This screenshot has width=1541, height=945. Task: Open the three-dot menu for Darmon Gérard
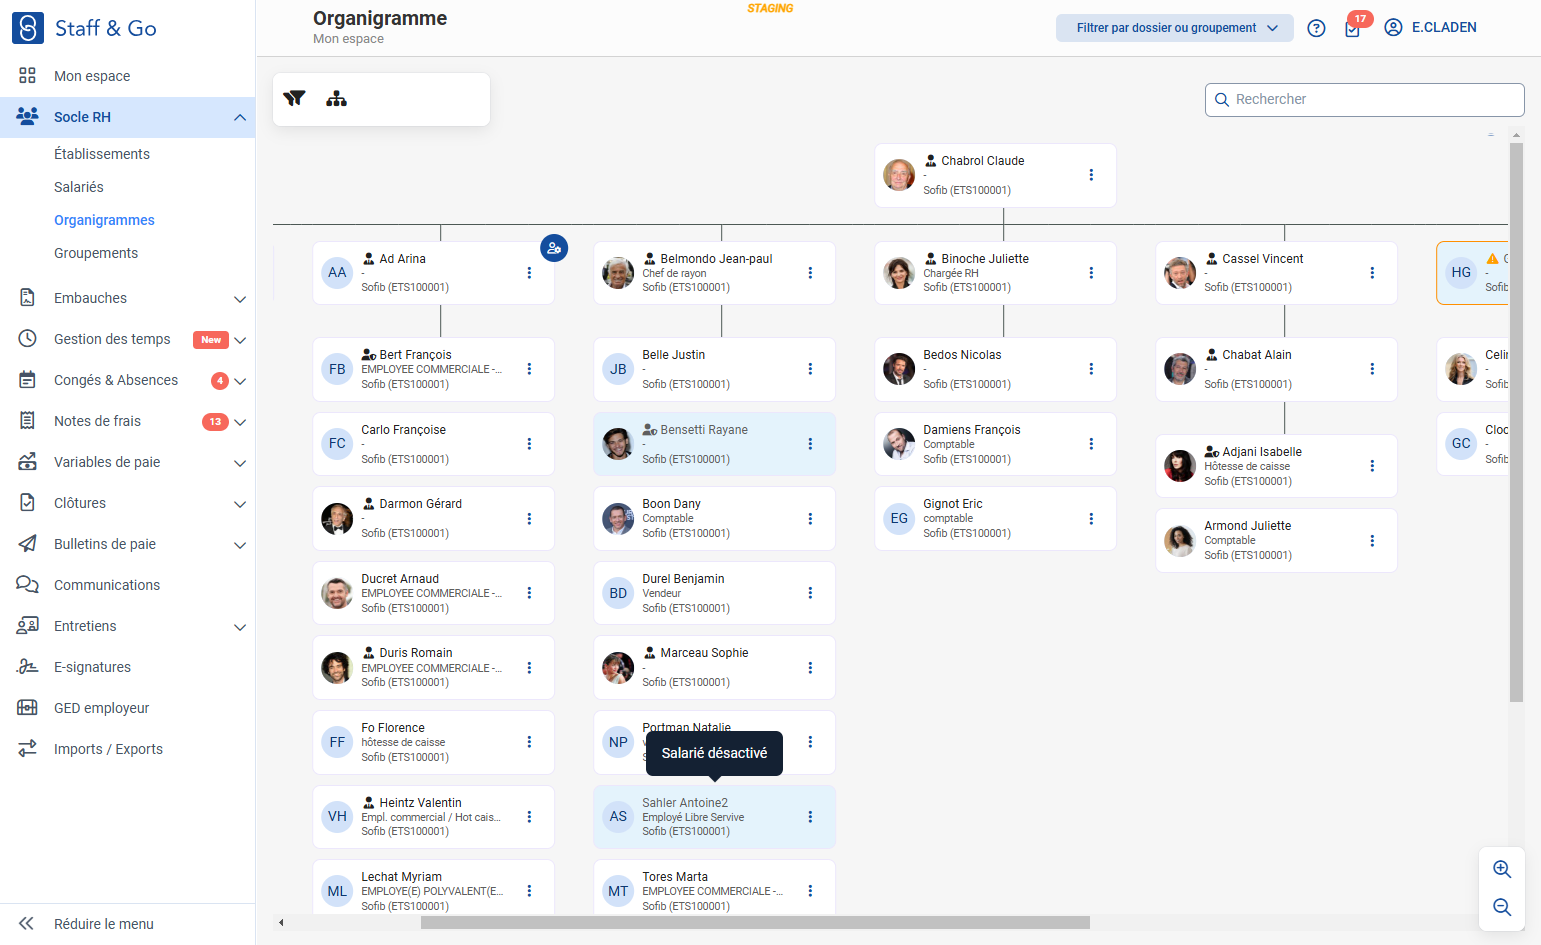(529, 519)
